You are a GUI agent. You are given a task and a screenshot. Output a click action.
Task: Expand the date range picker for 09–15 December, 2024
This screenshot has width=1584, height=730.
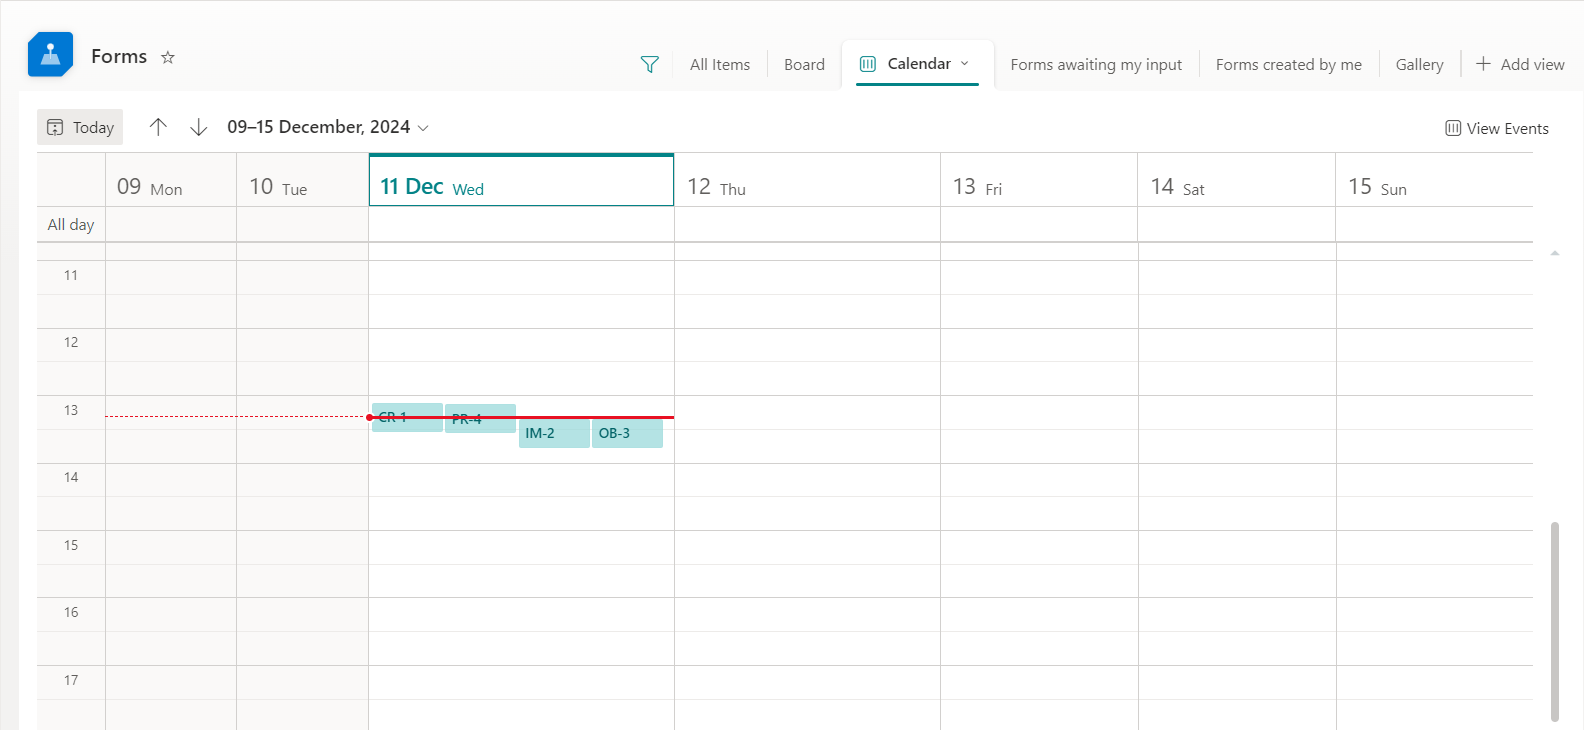coord(328,127)
